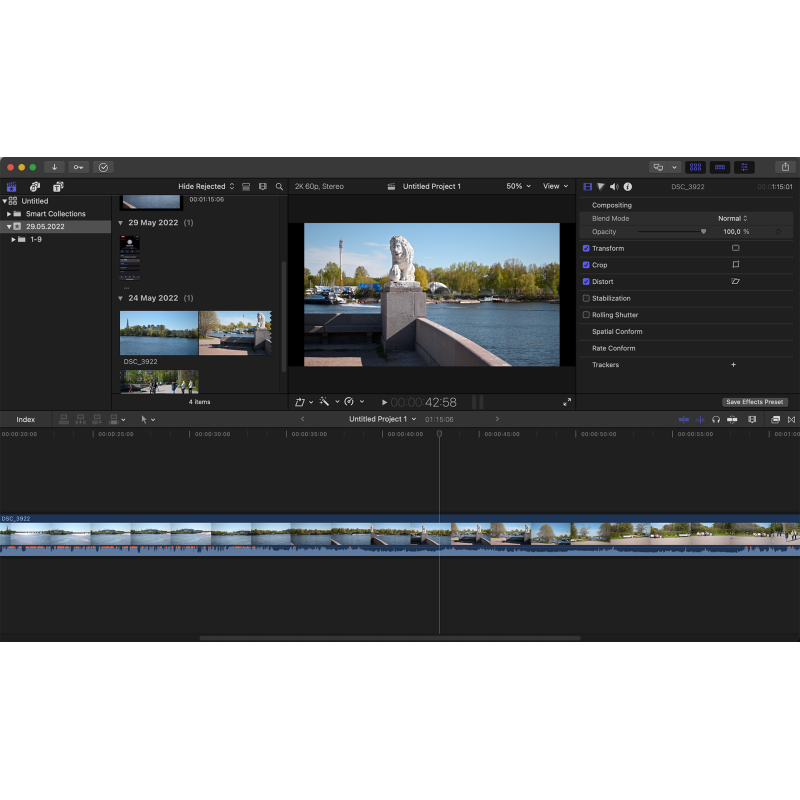Viewport: 800px width, 800px height.
Task: Click the browser search magnifier icon
Action: [279, 187]
